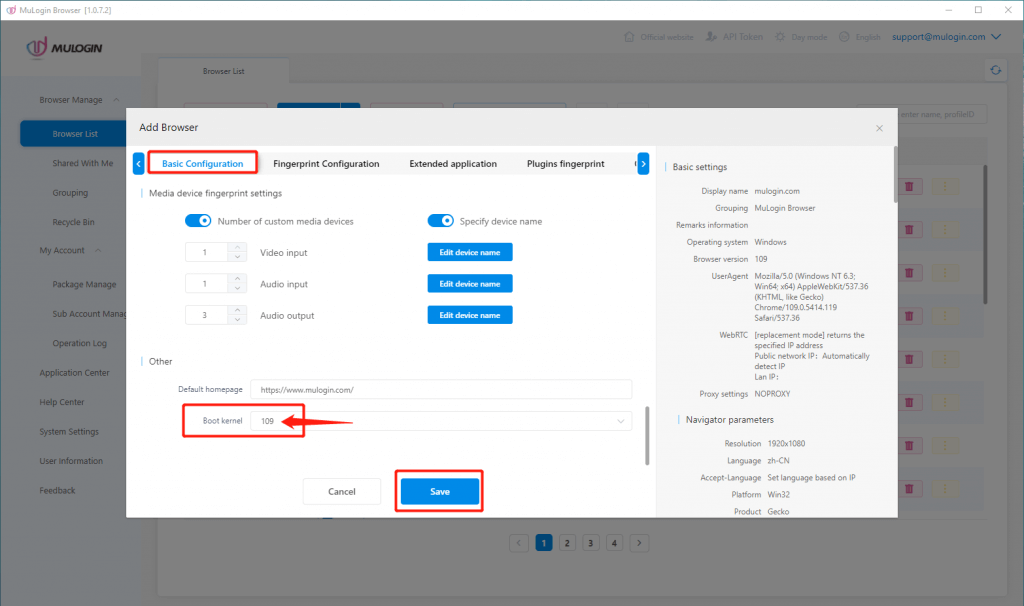
Task: Decrease the Video input count
Action: [x=238, y=257]
